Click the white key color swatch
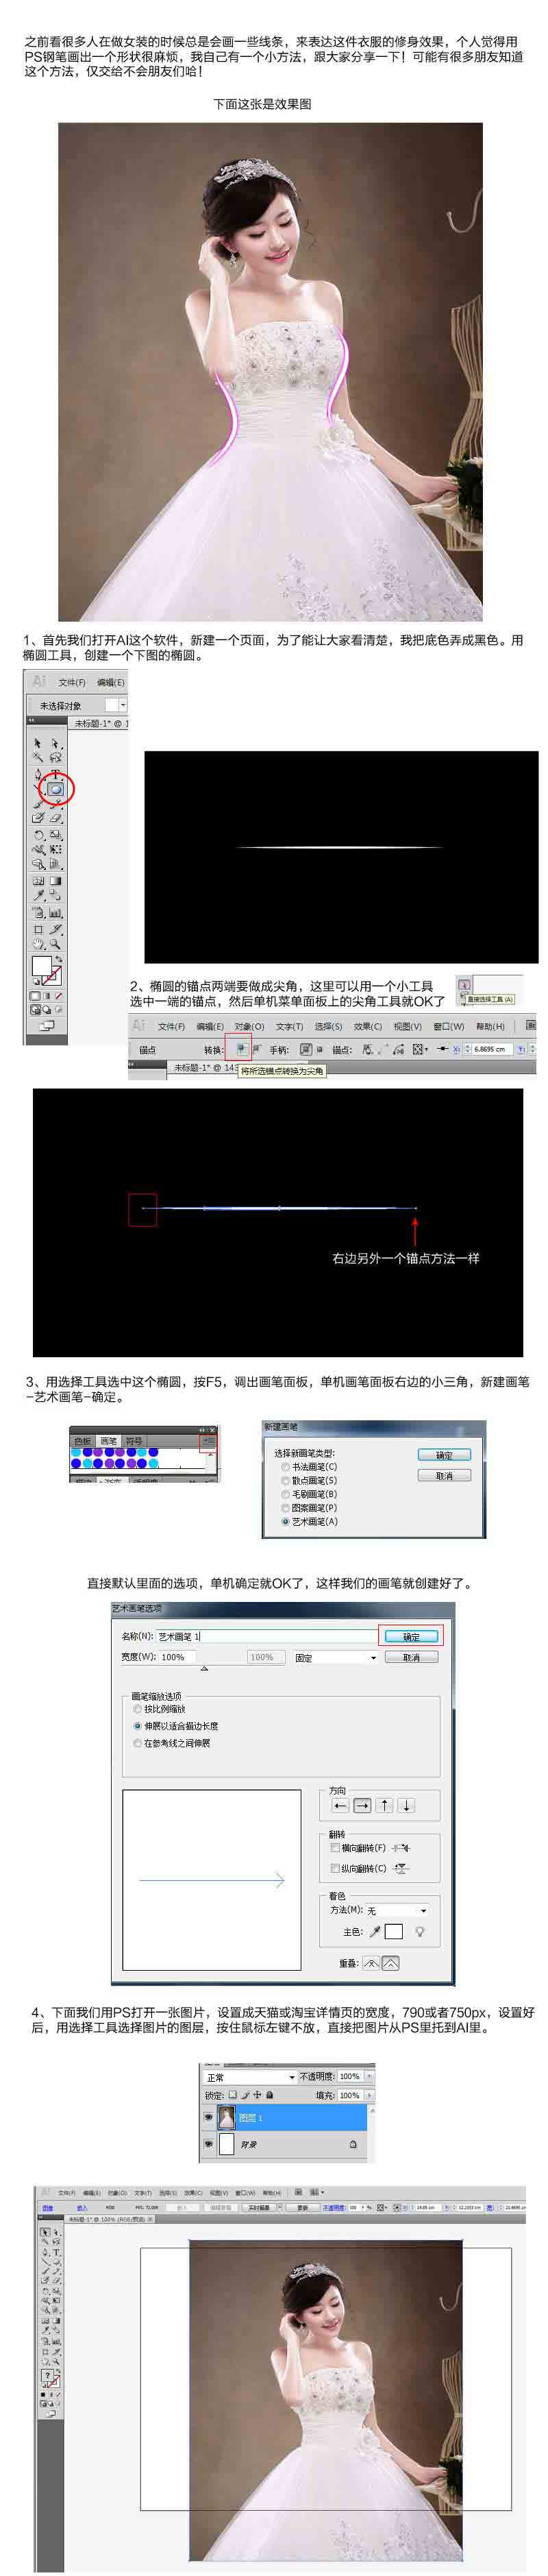The width and height of the screenshot is (548, 2576). 394,1932
